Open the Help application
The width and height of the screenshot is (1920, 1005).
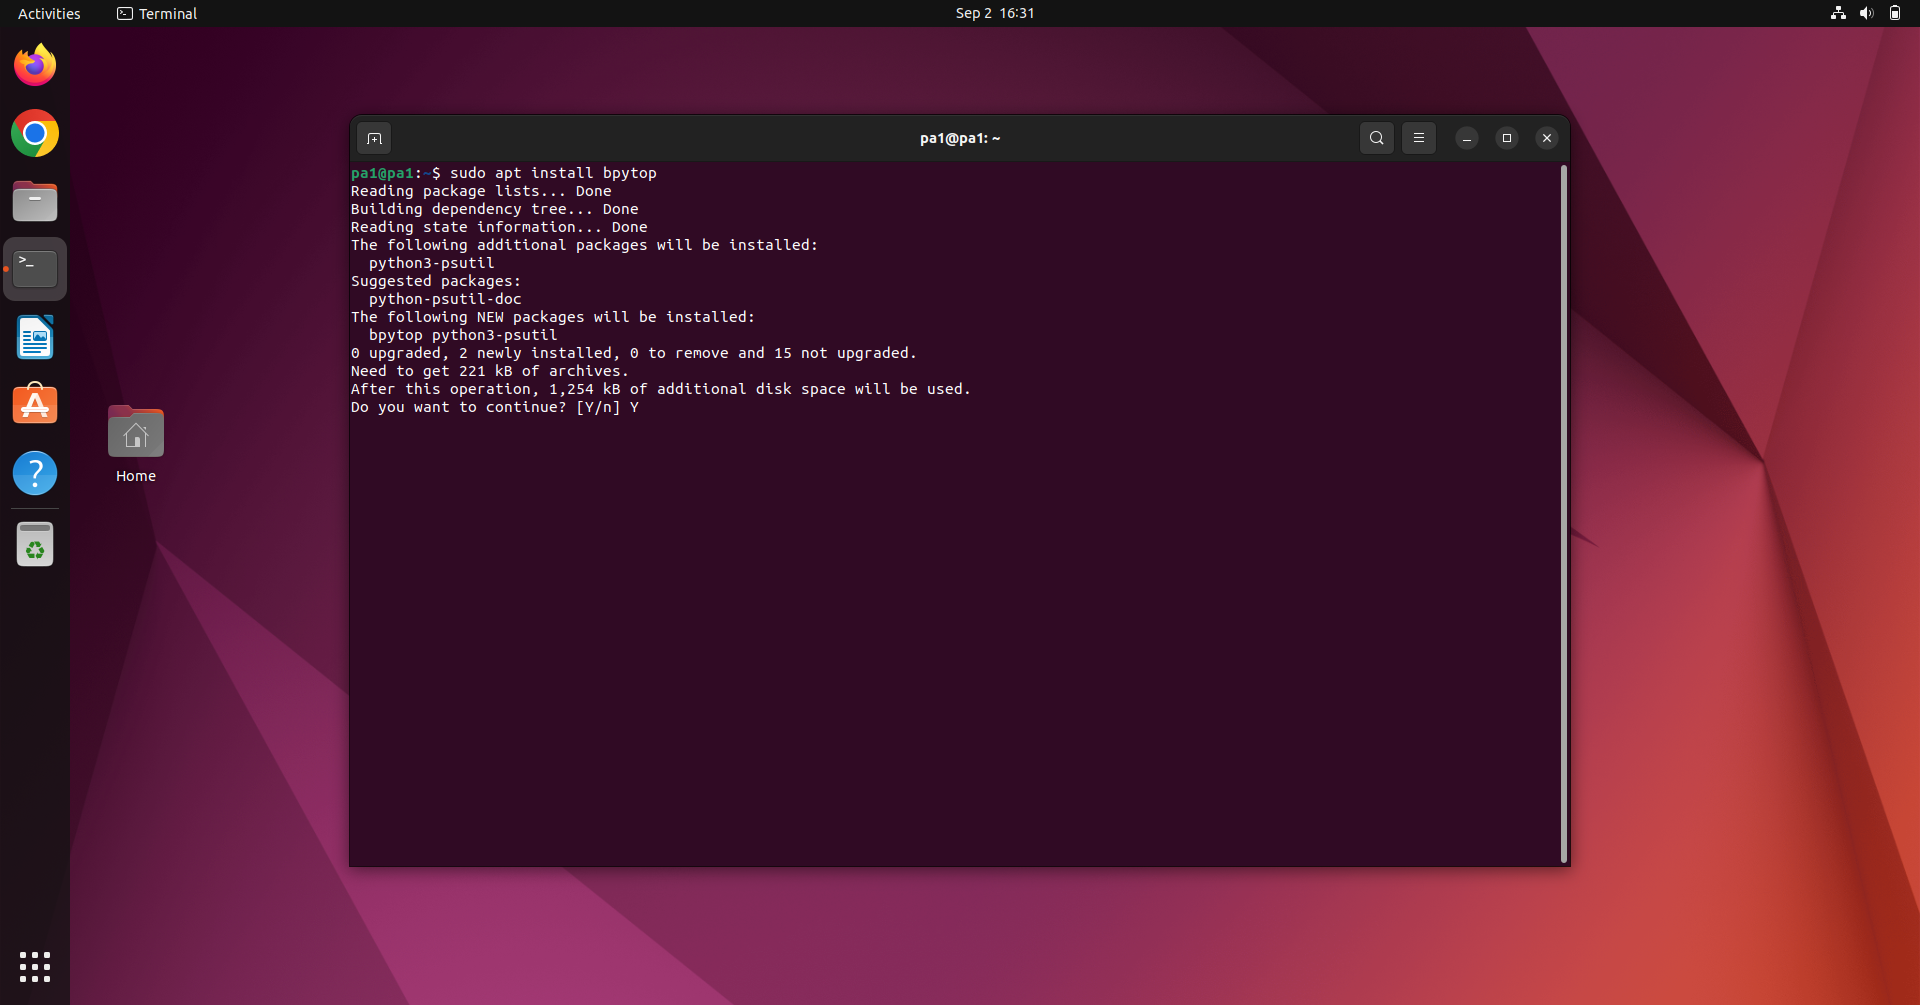pyautogui.click(x=34, y=473)
